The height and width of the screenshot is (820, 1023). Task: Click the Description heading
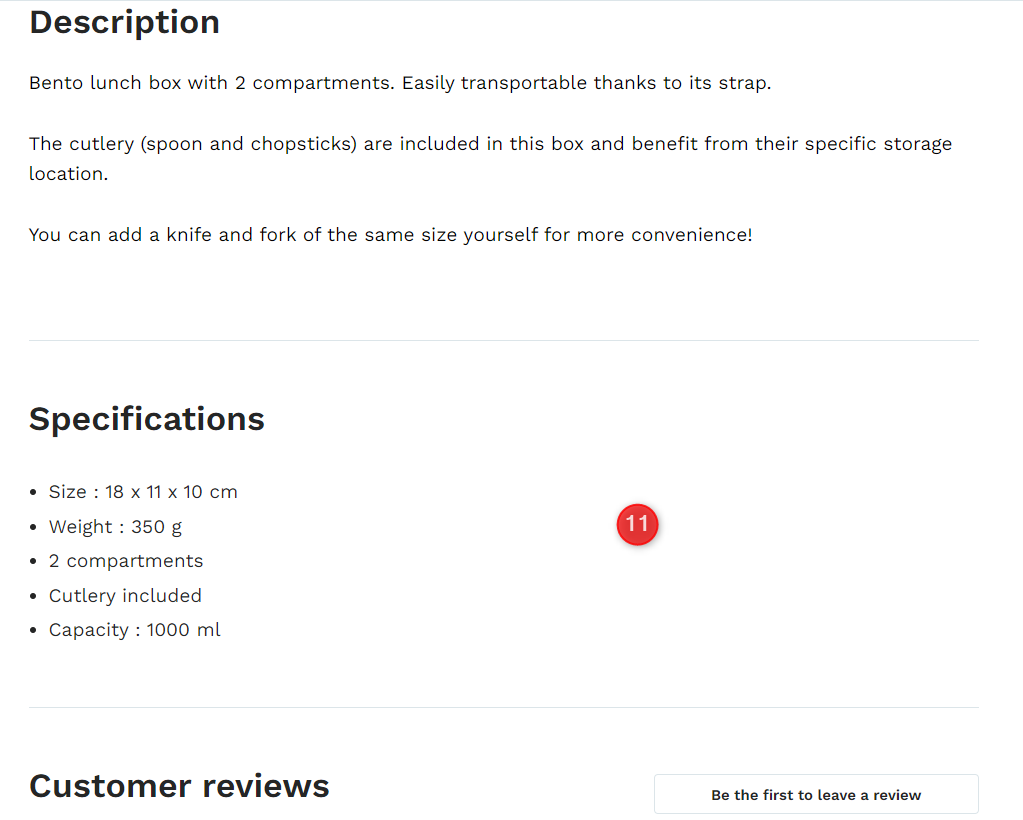click(125, 22)
